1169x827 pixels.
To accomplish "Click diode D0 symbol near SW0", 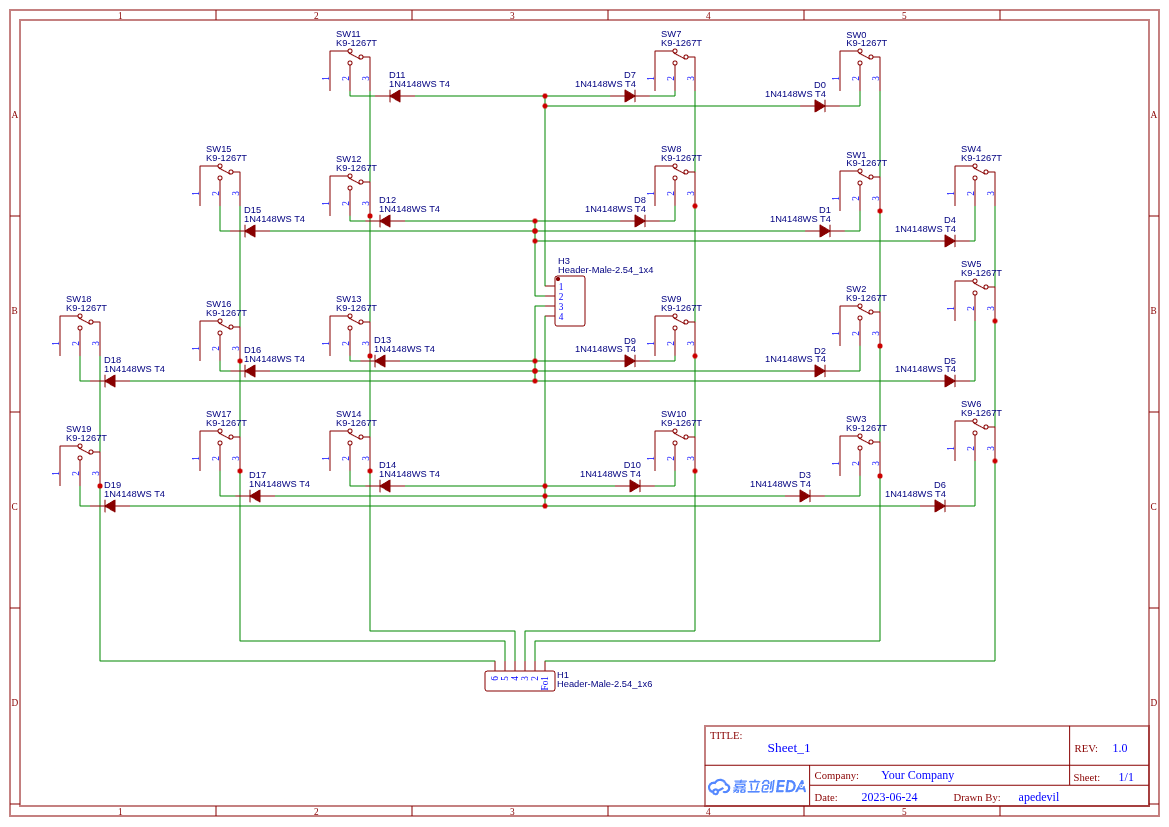I will pyautogui.click(x=820, y=105).
